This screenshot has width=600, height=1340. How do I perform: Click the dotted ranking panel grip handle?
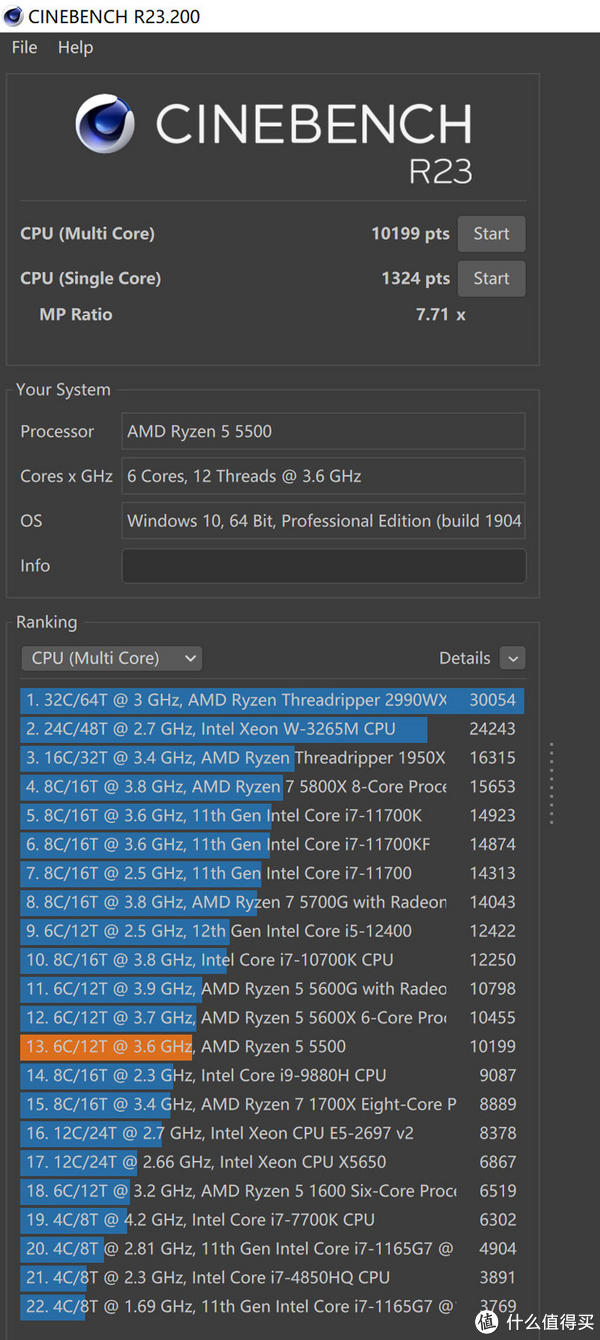[551, 783]
